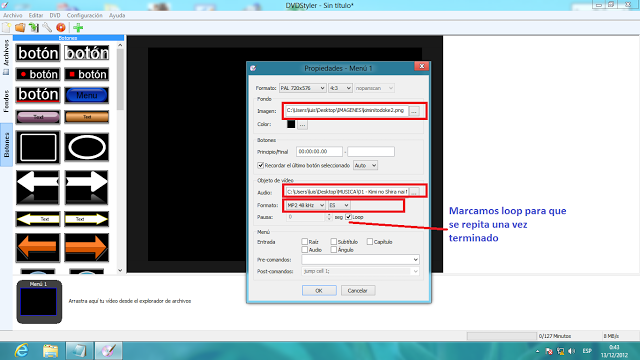Click the New project toolbar icon
Screen dimensions: 640x360
(7, 28)
